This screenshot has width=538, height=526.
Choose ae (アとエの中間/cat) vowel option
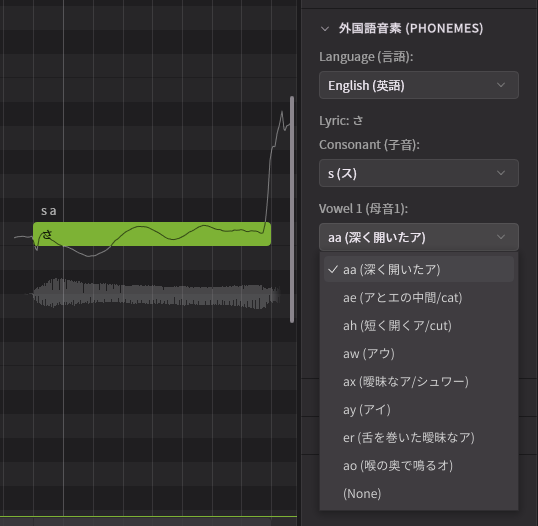tap(419, 297)
